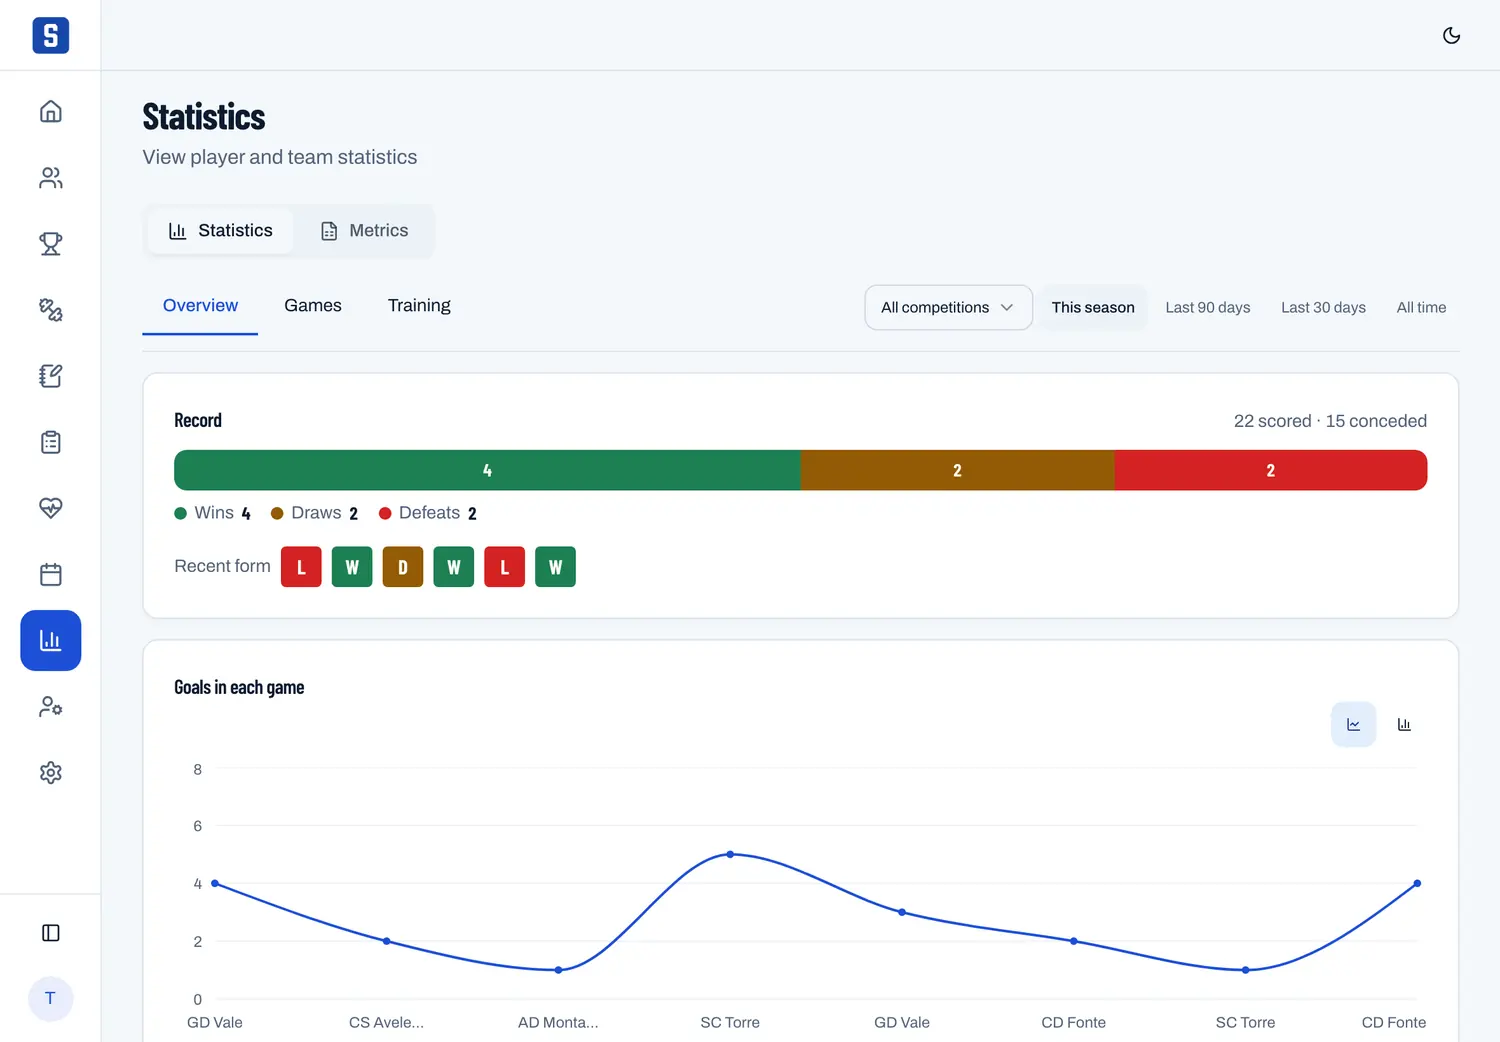The image size is (1500, 1042).
Task: Click the SC Torre peak data point at 5 goals
Action: tap(730, 854)
